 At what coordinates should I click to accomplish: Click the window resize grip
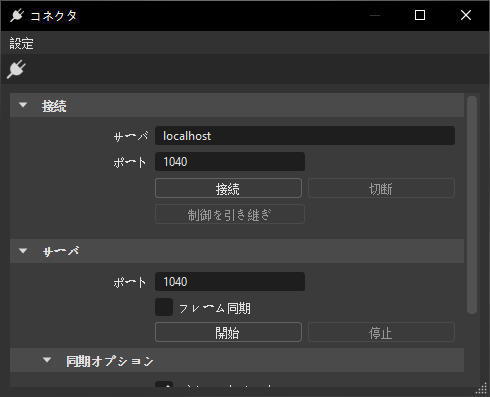coord(481,389)
